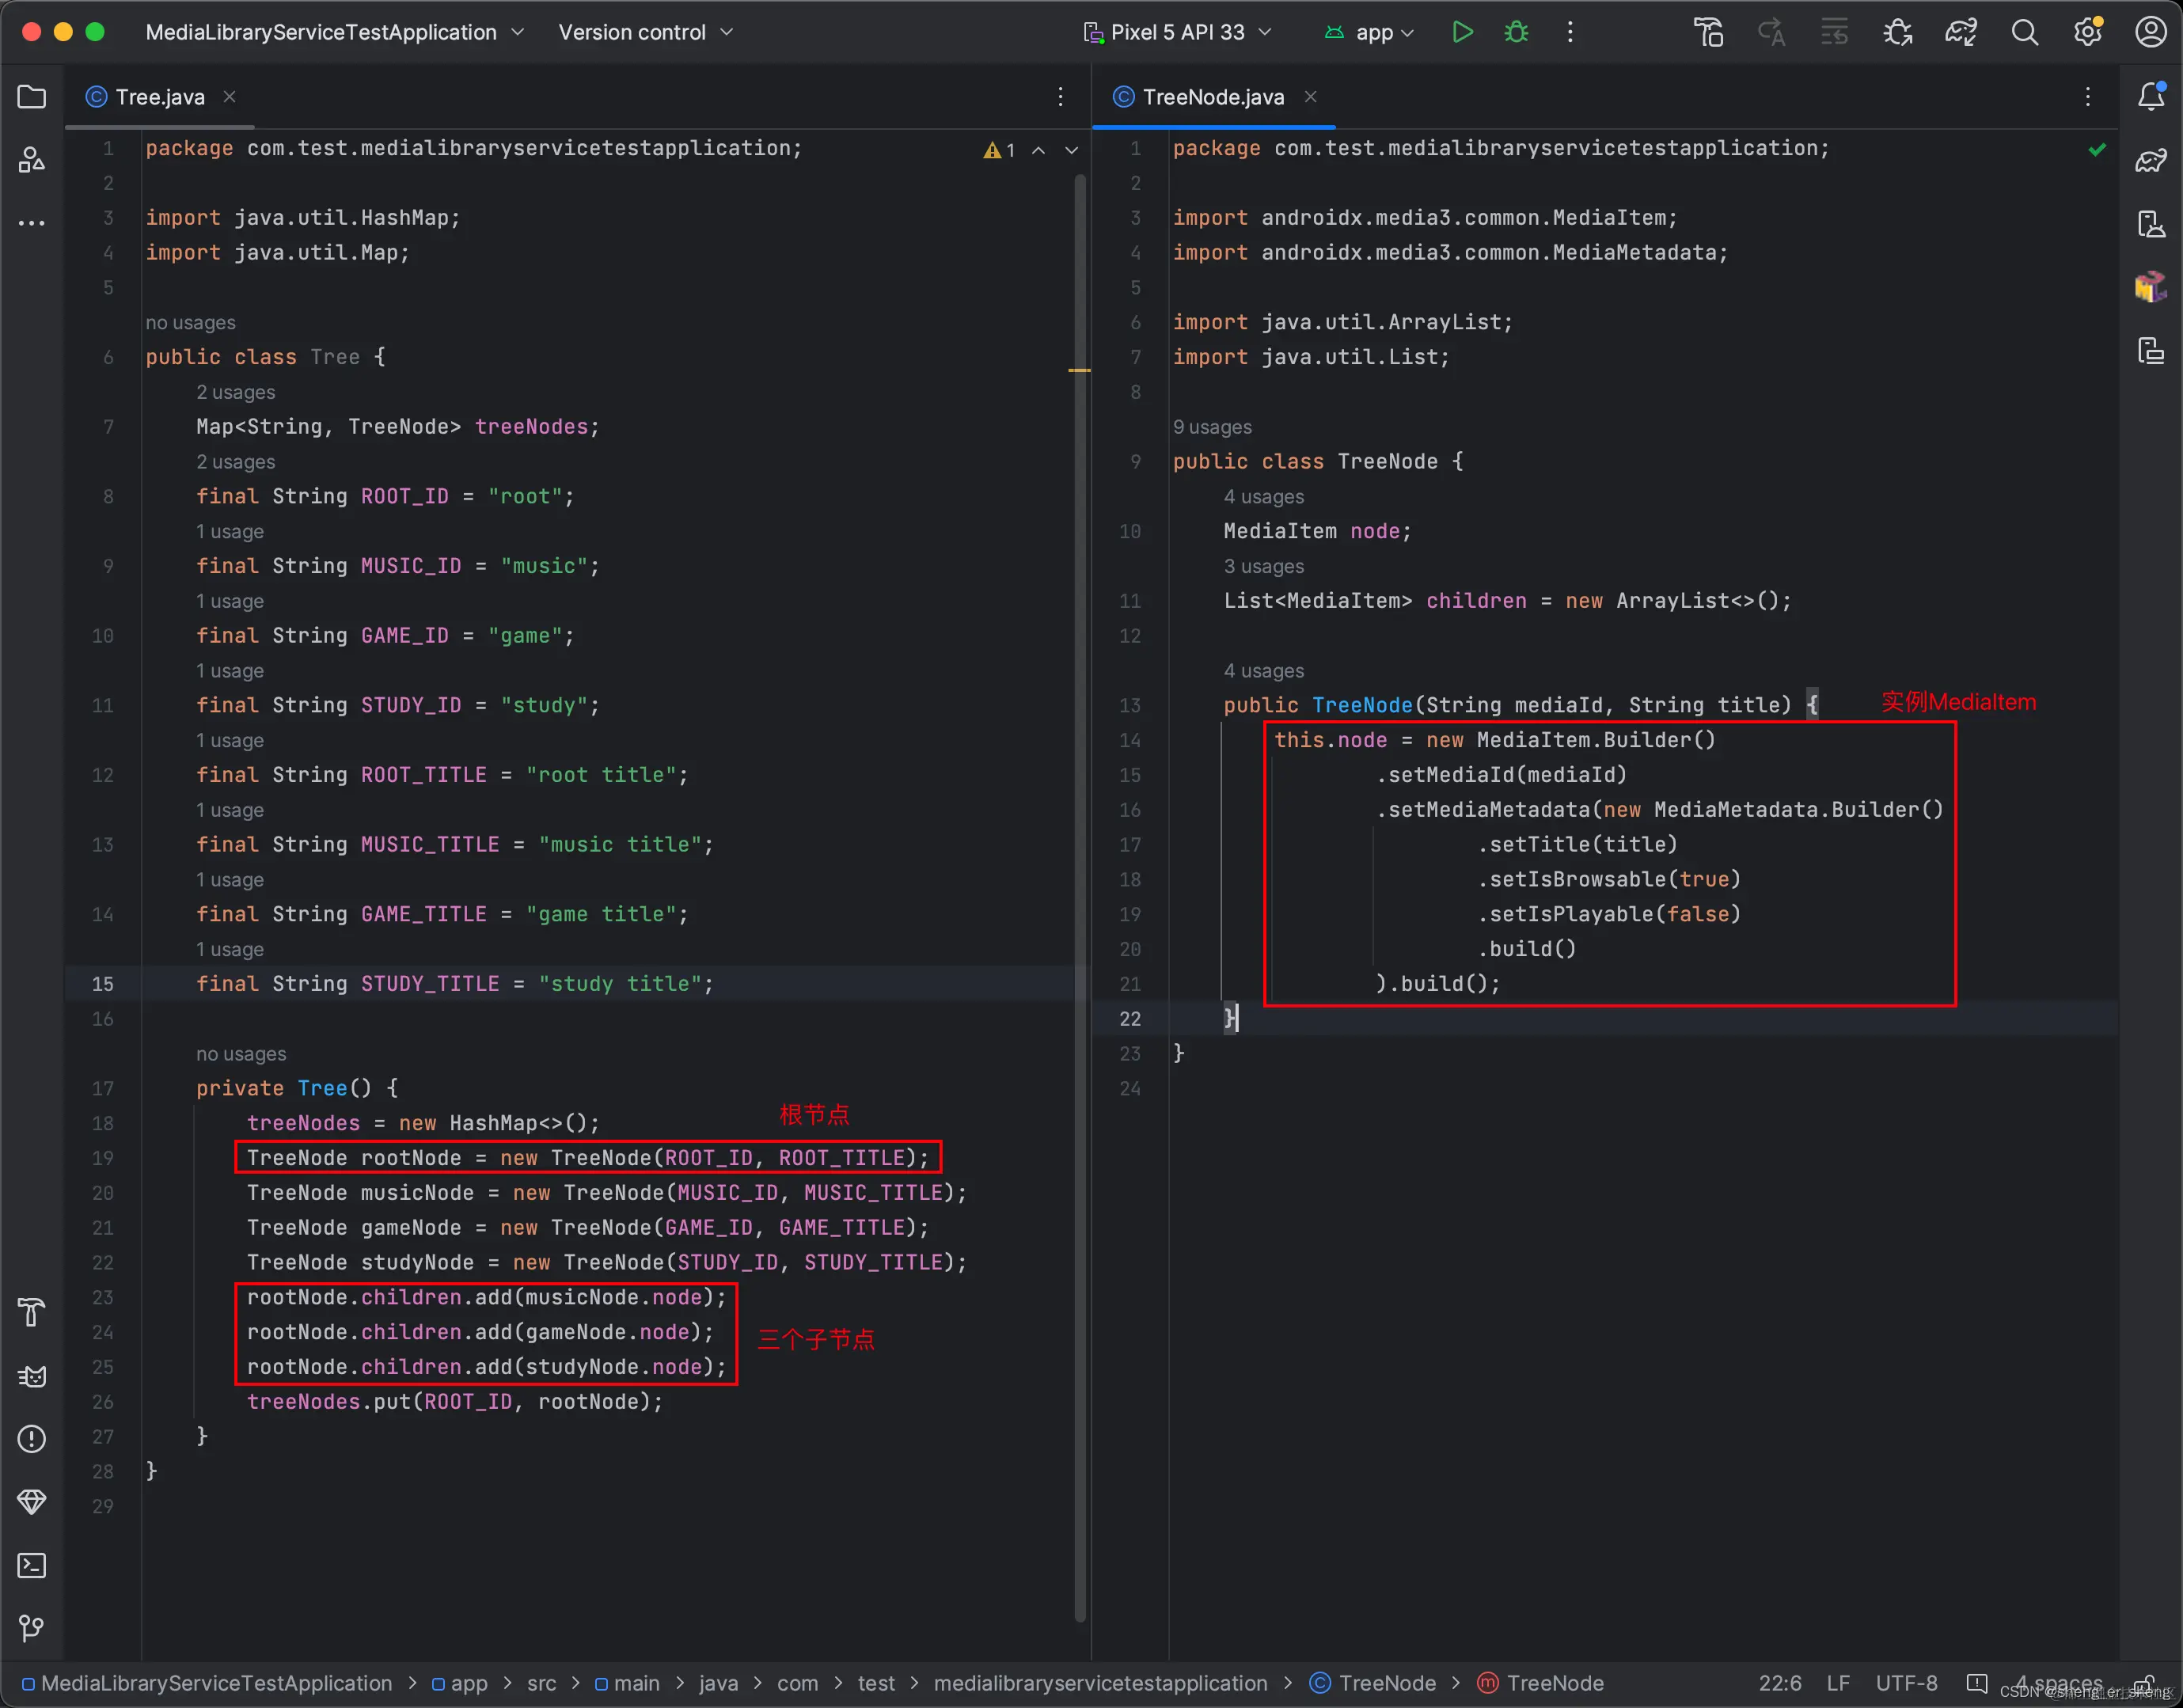Viewport: 2183px width, 1708px height.
Task: Open the Project folder tool window
Action: click(x=32, y=97)
